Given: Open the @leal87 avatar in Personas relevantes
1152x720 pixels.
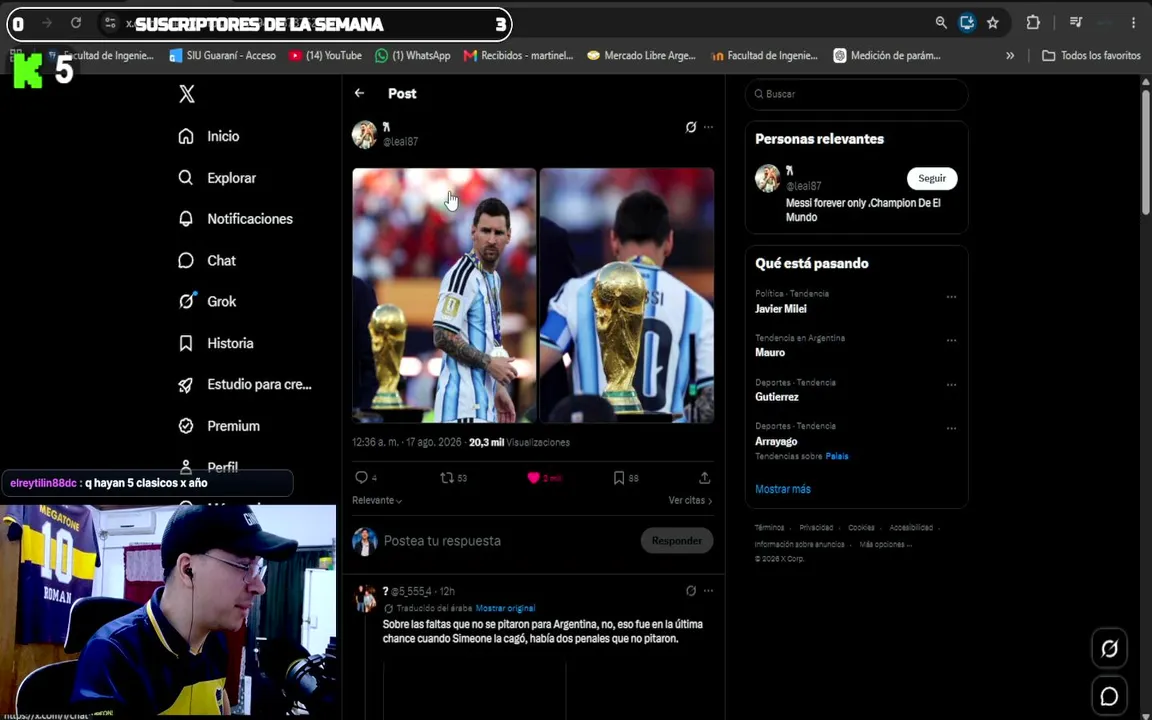Looking at the screenshot, I should click(x=768, y=179).
